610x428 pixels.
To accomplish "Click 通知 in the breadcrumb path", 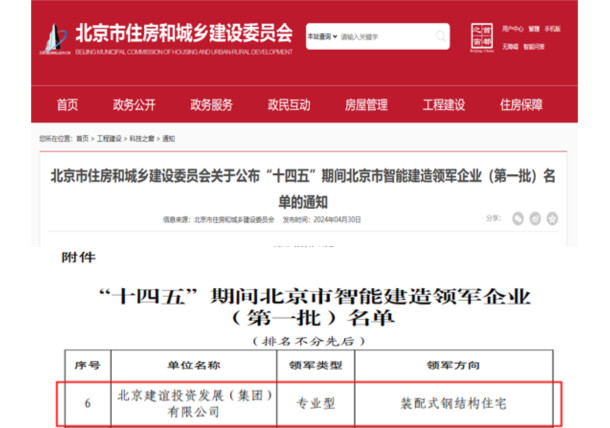I will point(168,139).
